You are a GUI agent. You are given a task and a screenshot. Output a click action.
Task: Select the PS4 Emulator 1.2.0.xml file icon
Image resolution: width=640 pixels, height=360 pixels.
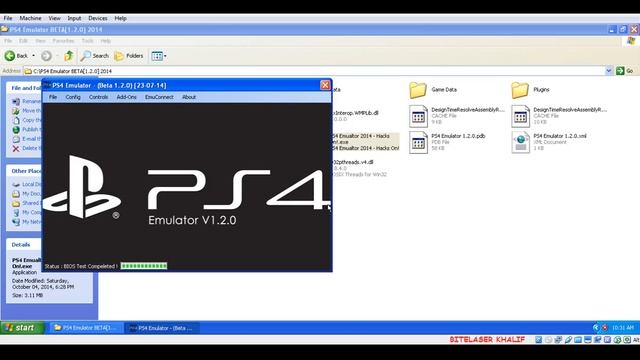coord(520,142)
